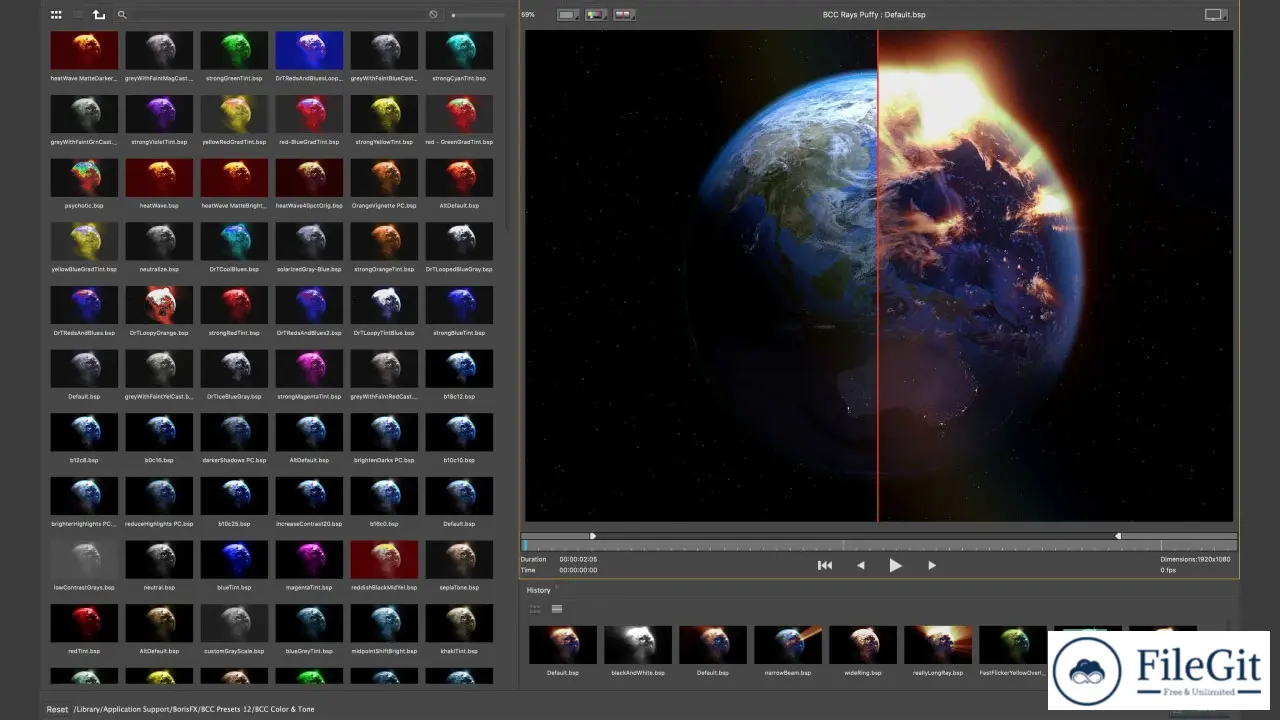Image resolution: width=1280 pixels, height=720 pixels.
Task: Click the red split-compare line in preview
Action: [x=878, y=276]
